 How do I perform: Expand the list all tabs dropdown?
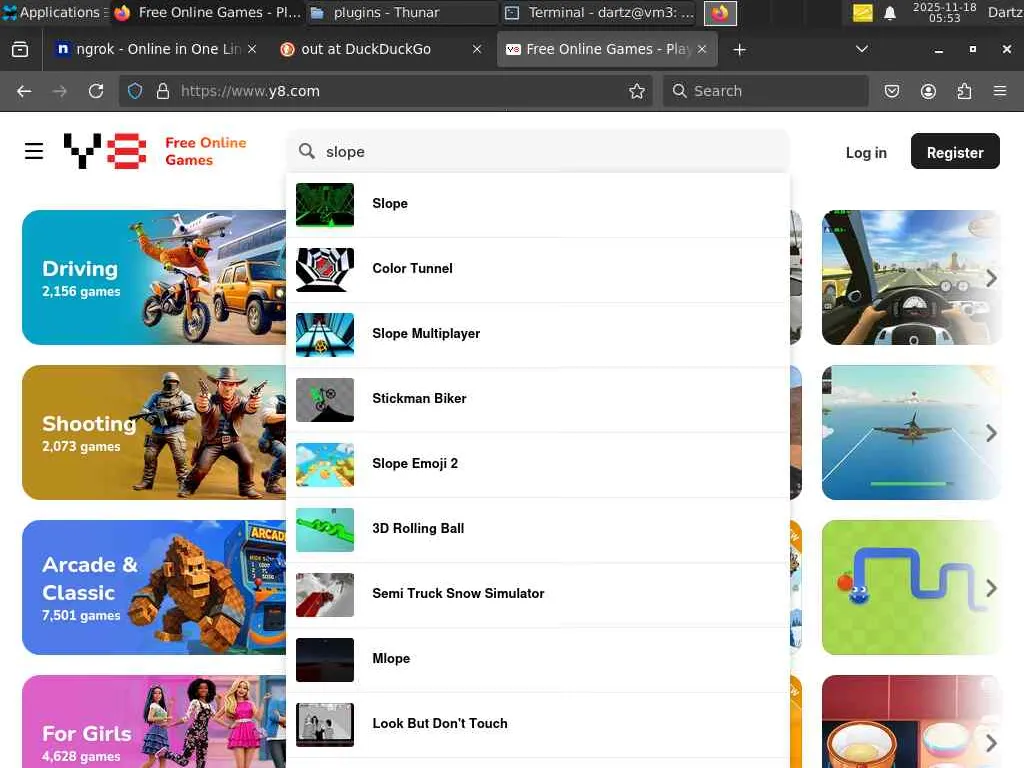click(861, 49)
